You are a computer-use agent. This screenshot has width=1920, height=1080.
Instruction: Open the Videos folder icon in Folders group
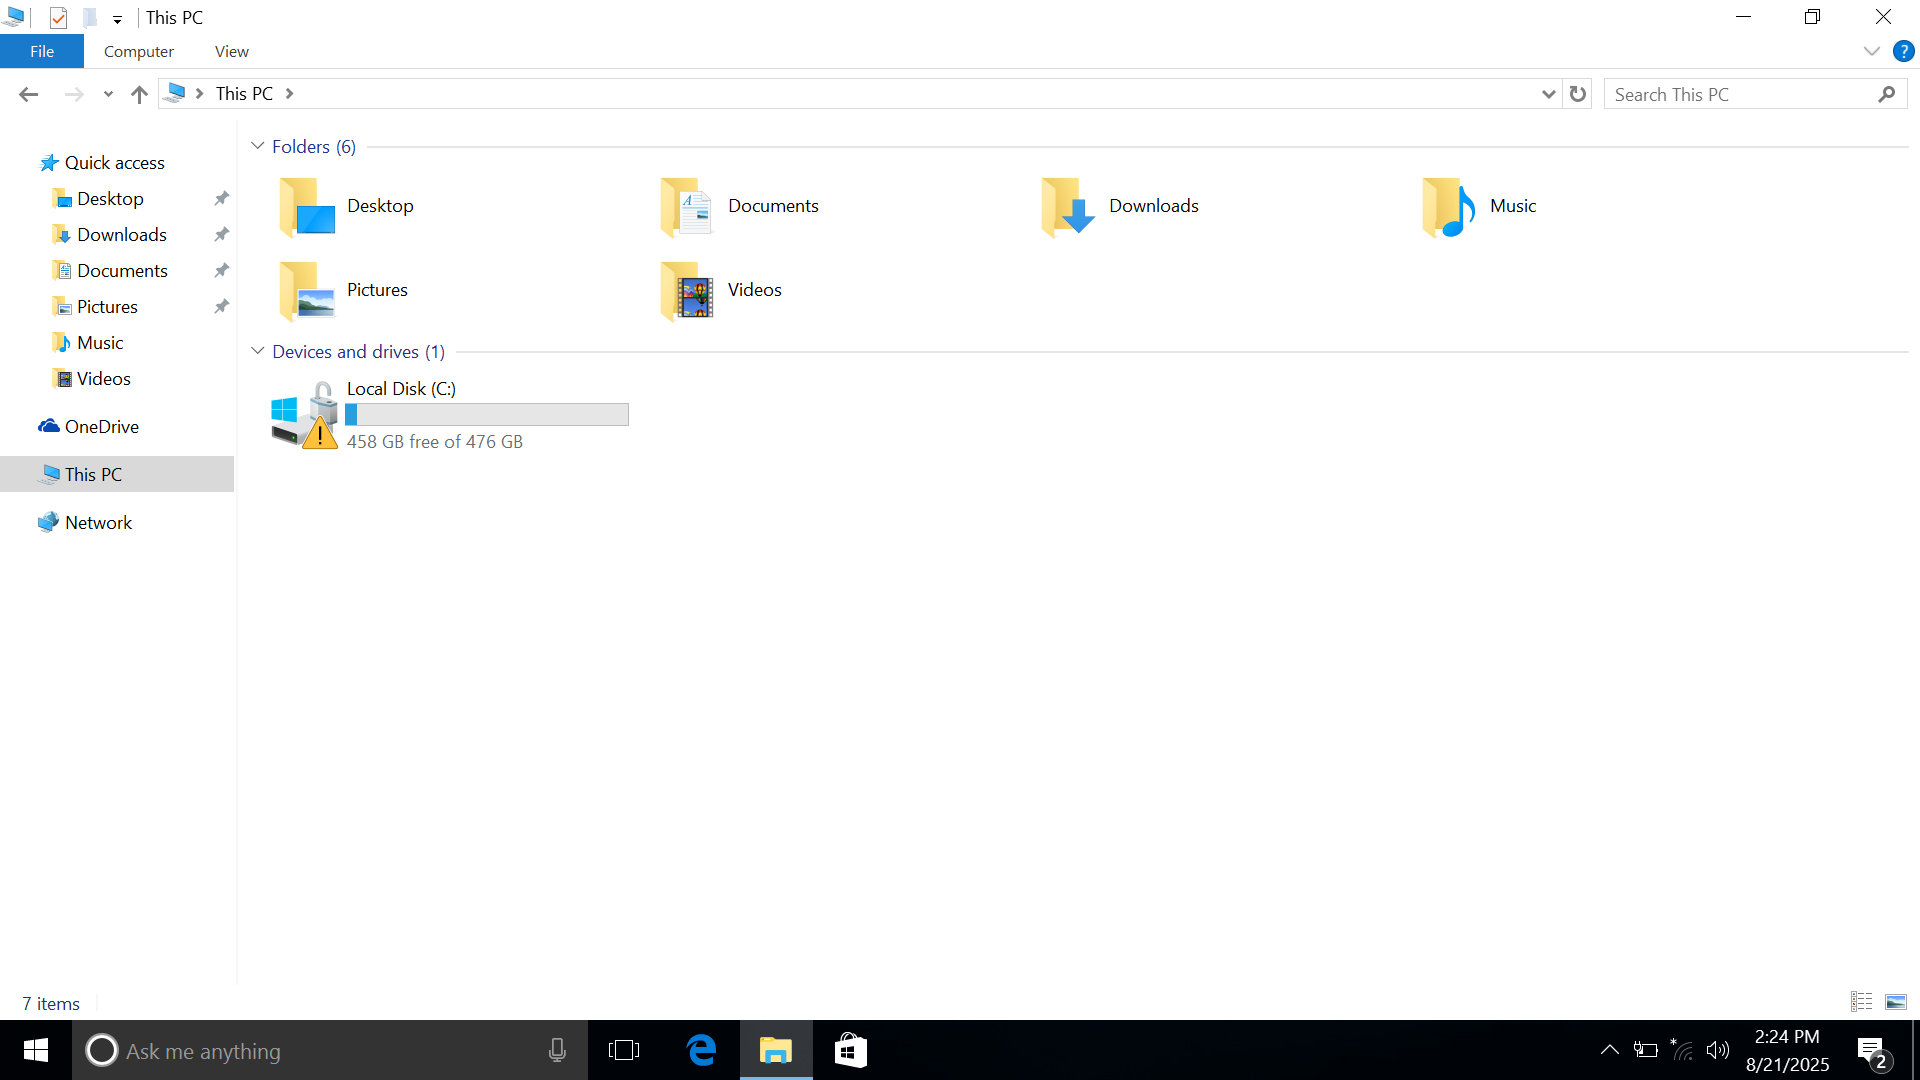(687, 291)
